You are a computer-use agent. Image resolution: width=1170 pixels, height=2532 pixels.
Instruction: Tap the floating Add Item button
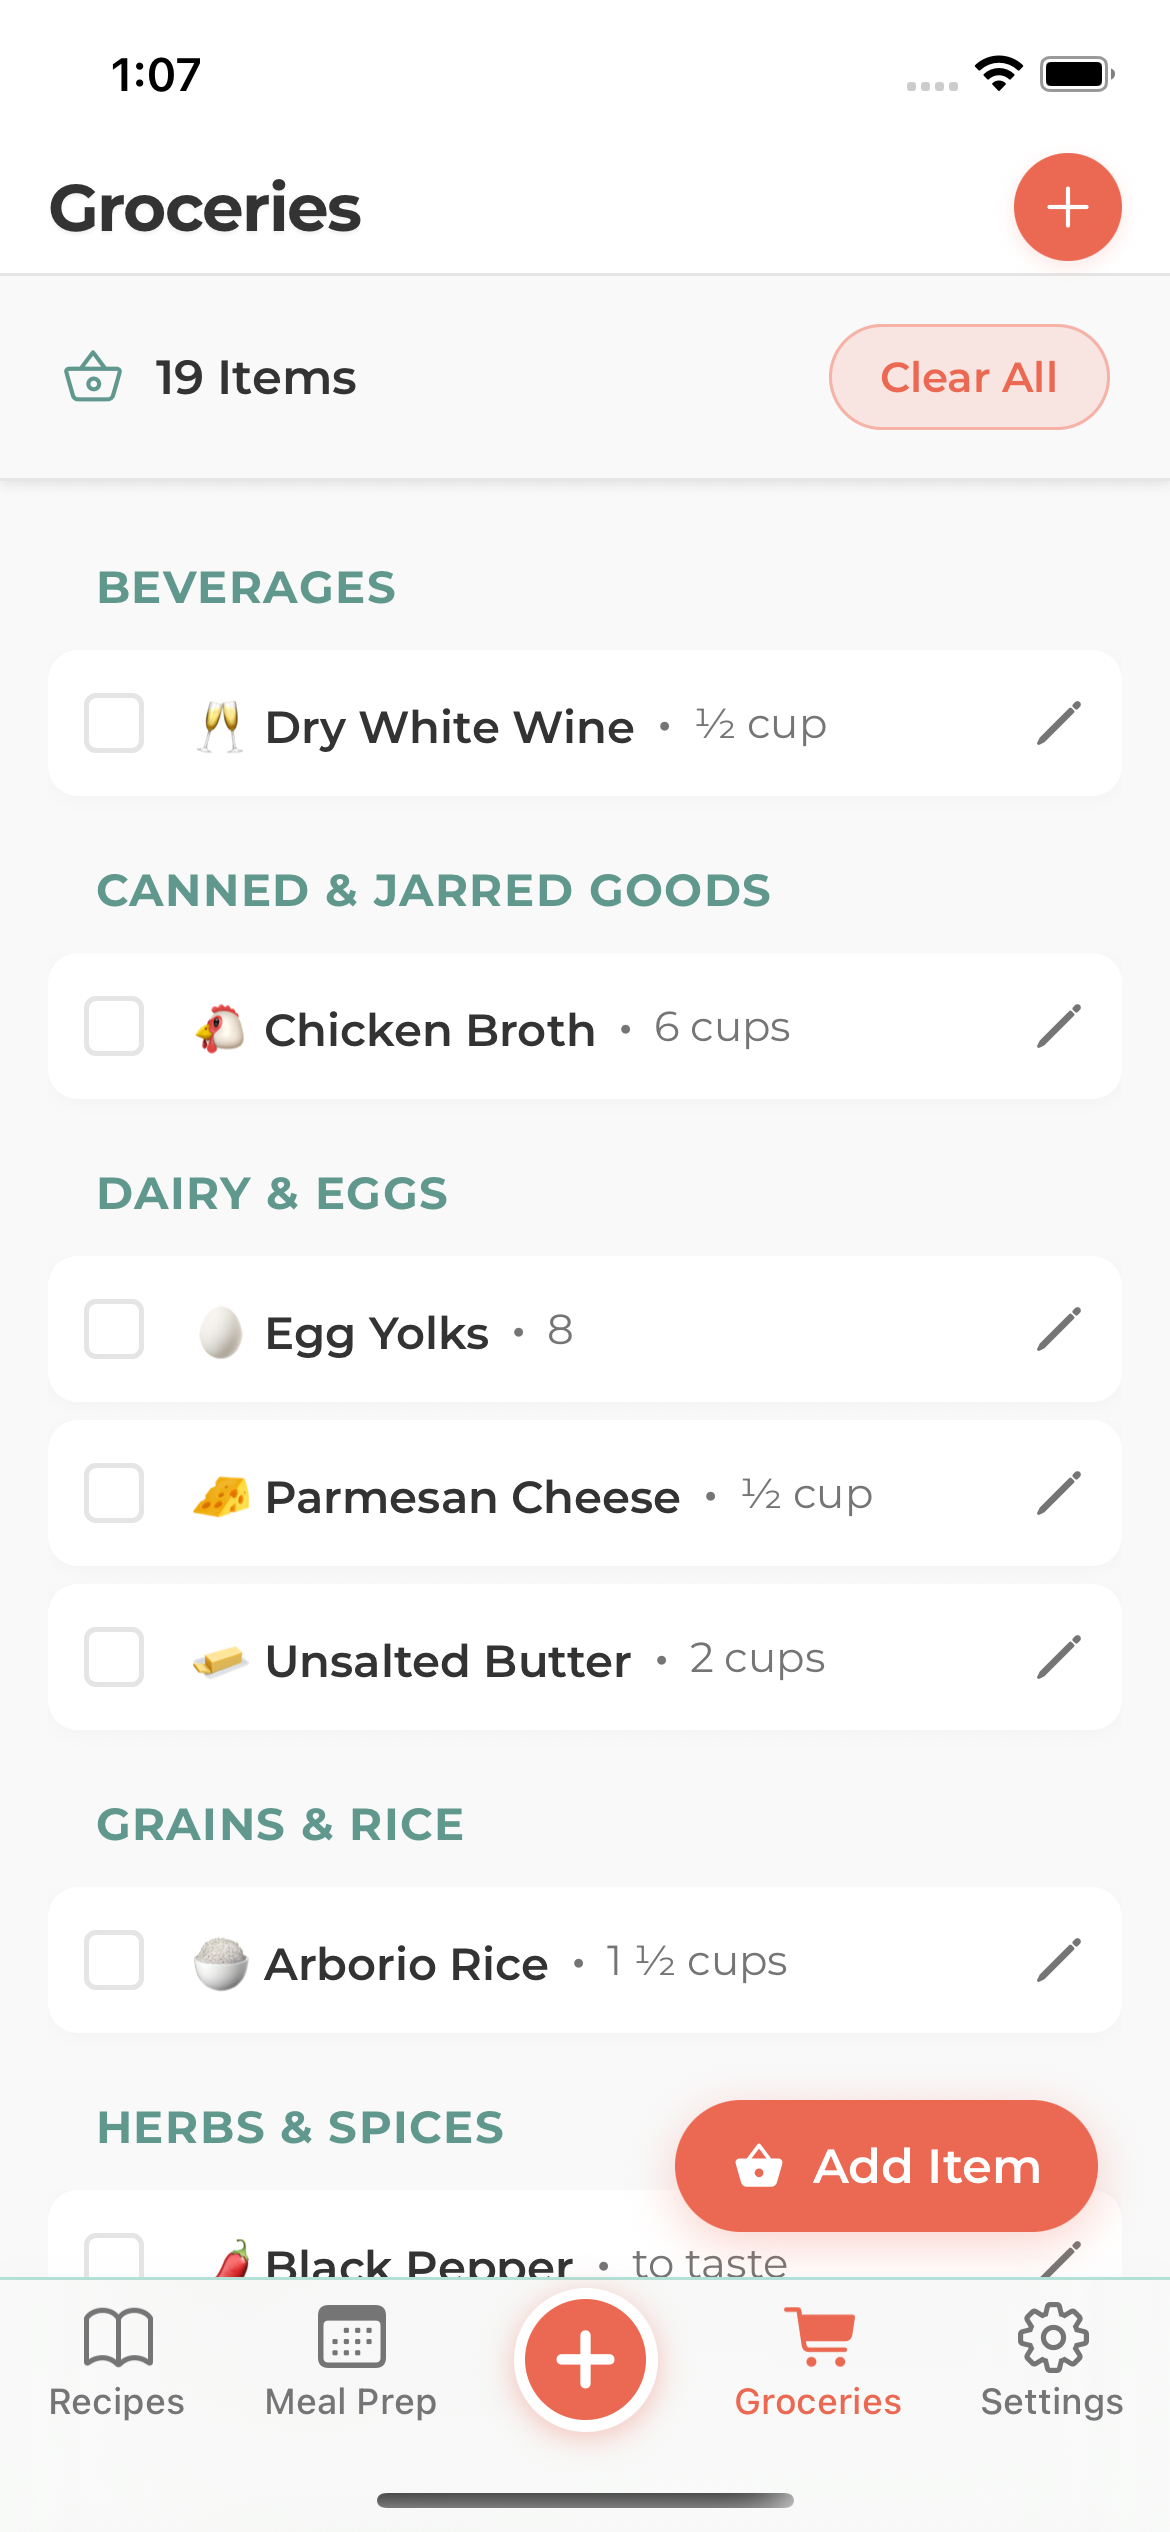click(x=886, y=2166)
